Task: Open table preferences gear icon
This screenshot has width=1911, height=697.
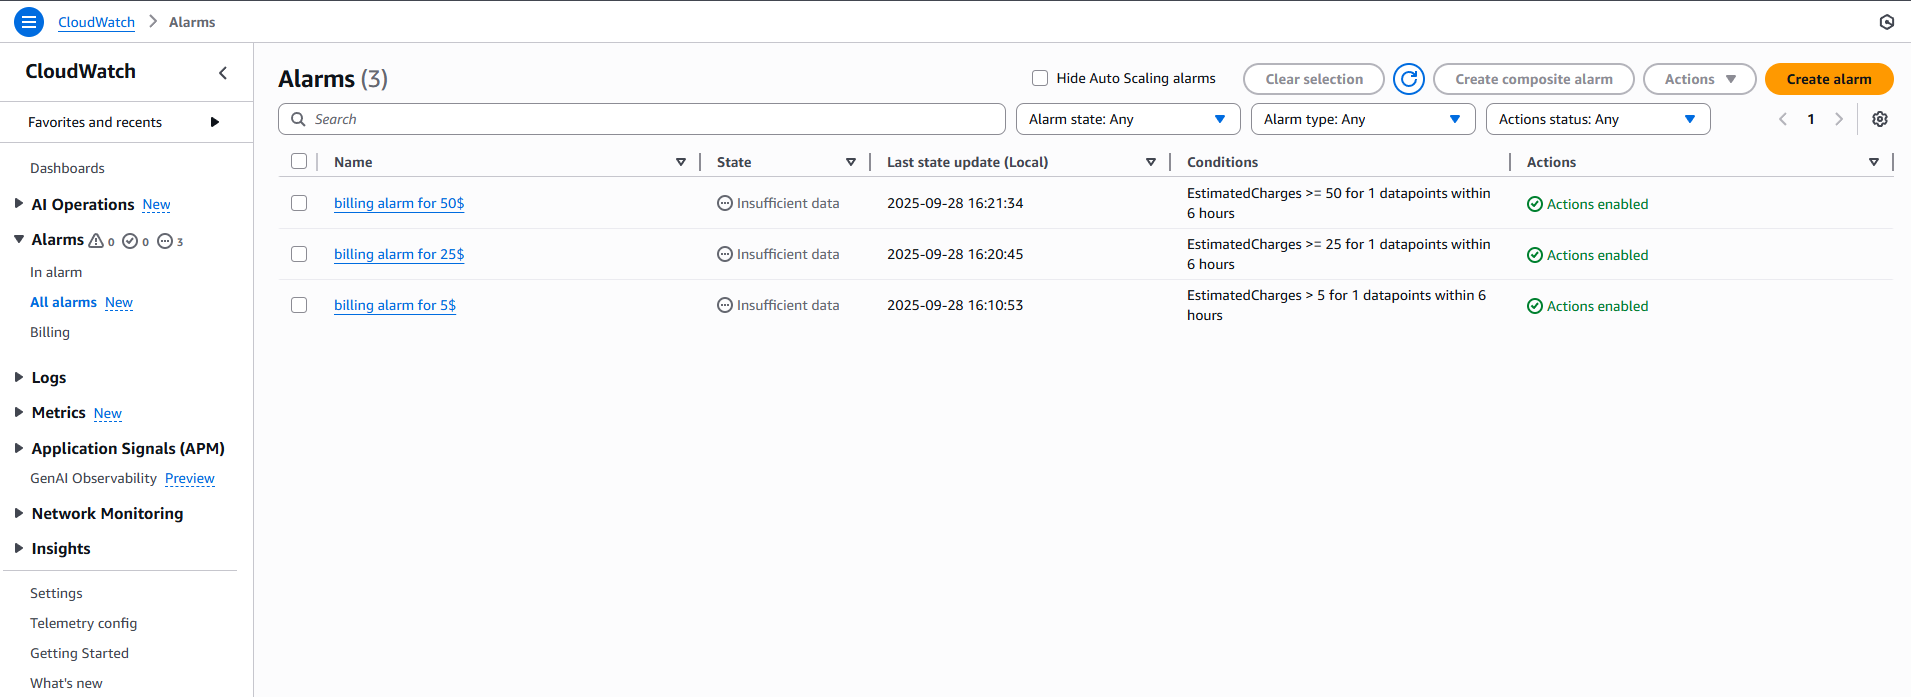Action: 1880,119
